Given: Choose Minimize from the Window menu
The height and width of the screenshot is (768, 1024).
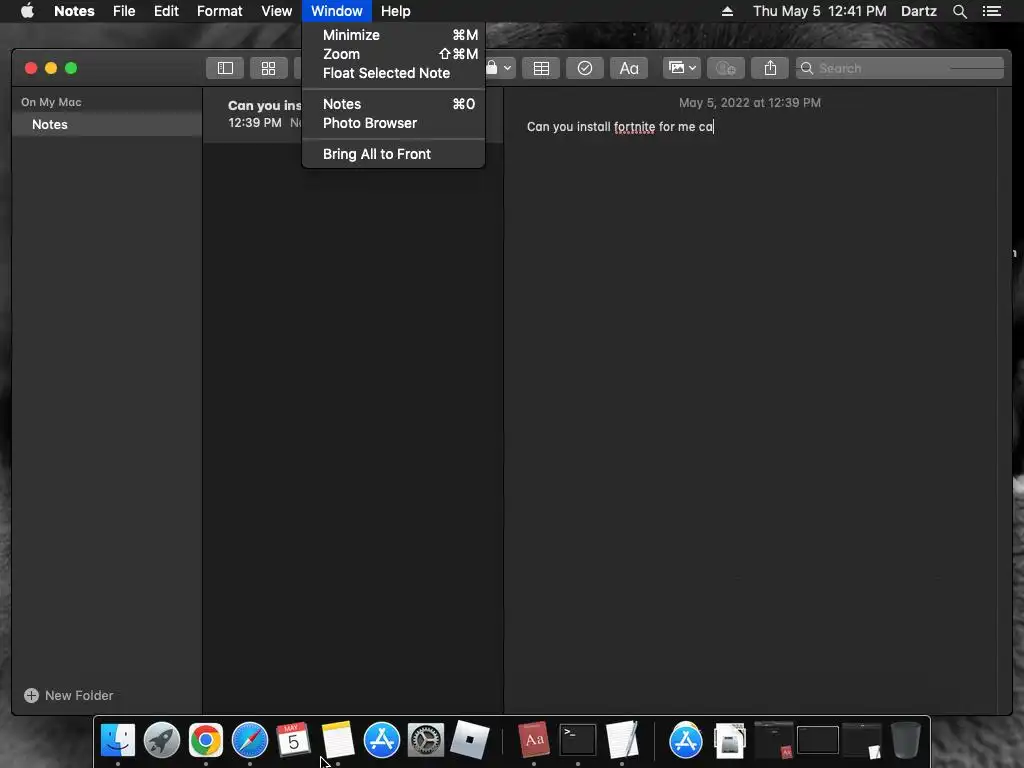Looking at the screenshot, I should tap(394, 35).
